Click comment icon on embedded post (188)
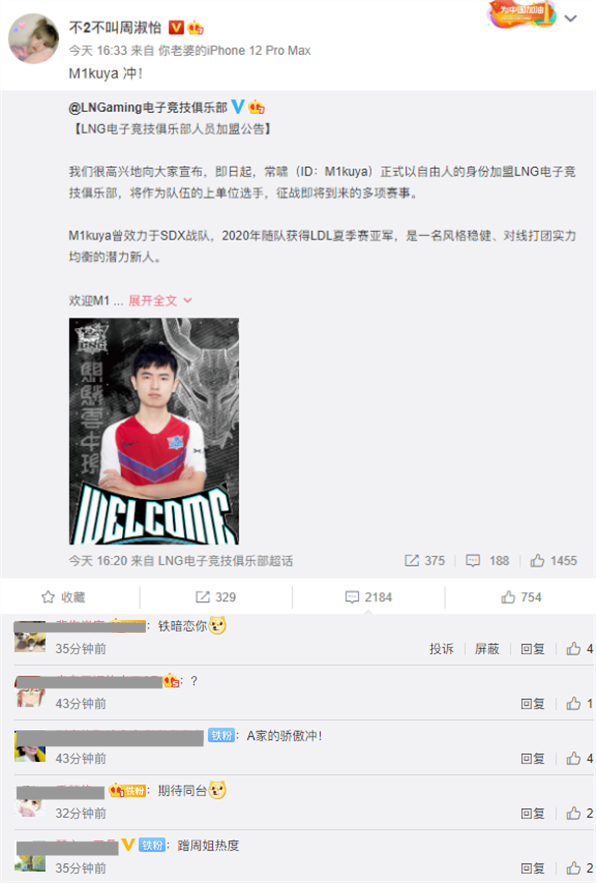This screenshot has height=883, width=596. click(473, 560)
